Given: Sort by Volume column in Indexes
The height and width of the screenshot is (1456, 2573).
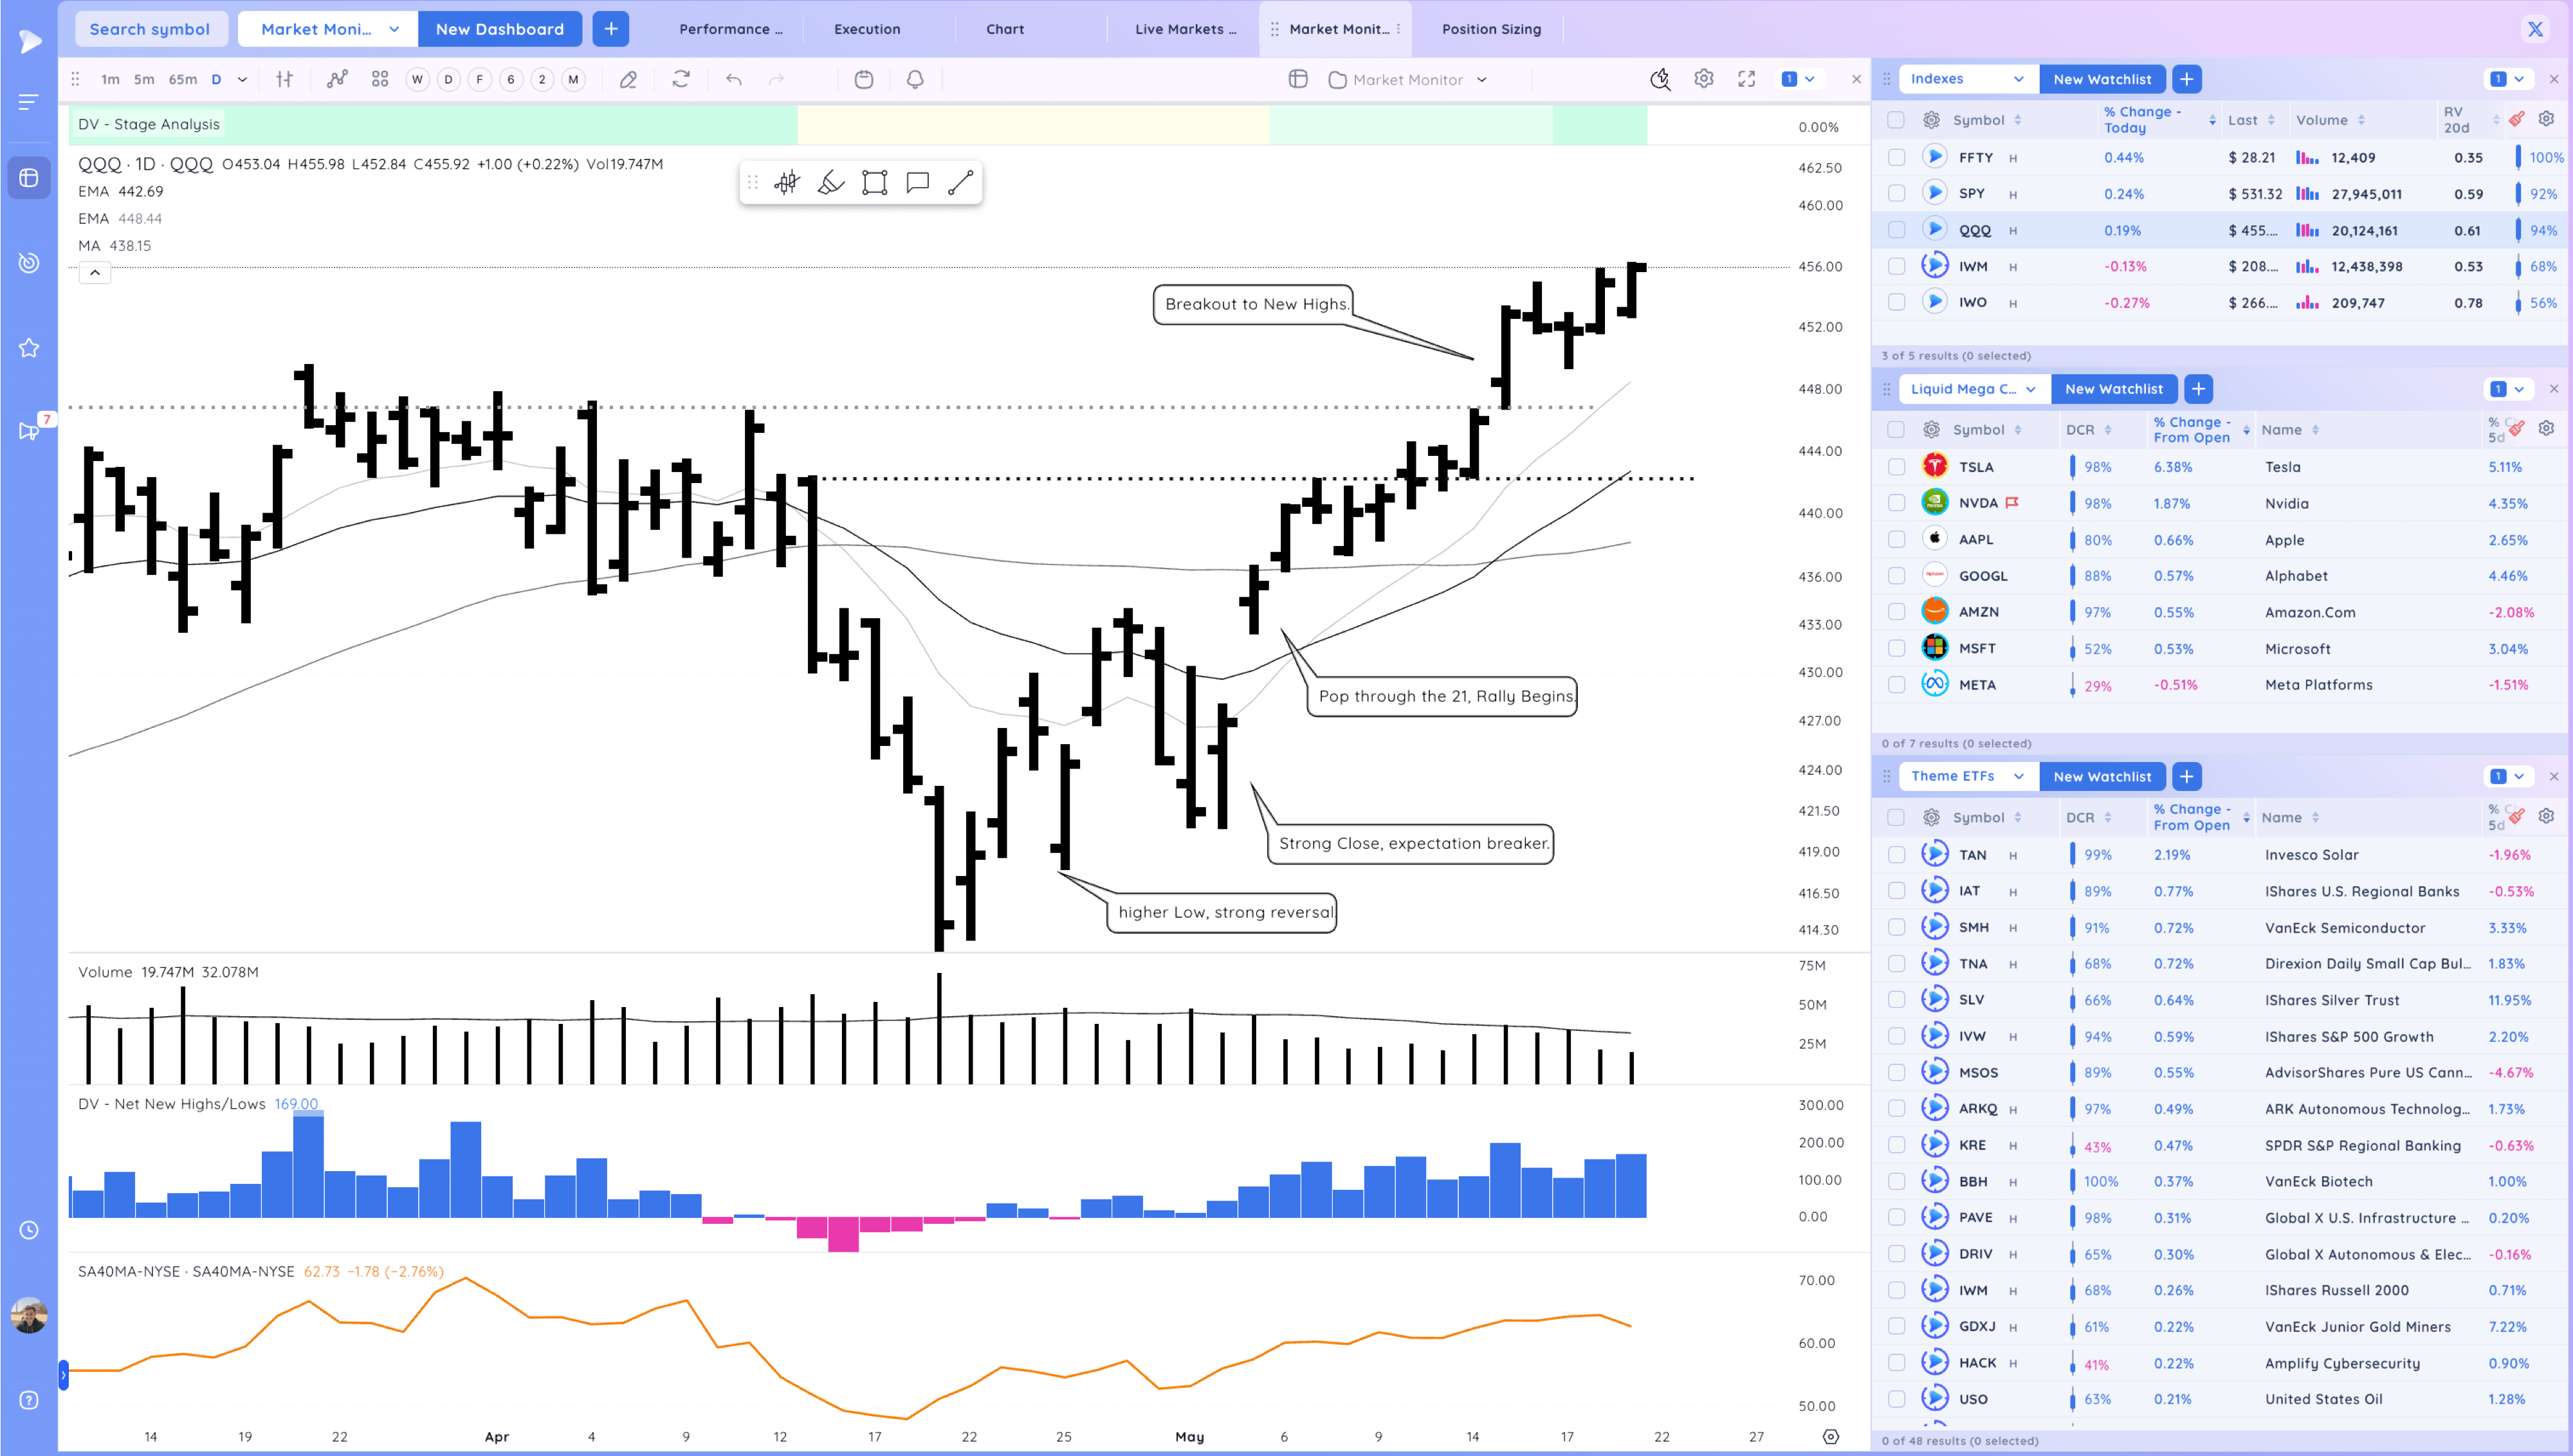Looking at the screenshot, I should [x=2330, y=120].
